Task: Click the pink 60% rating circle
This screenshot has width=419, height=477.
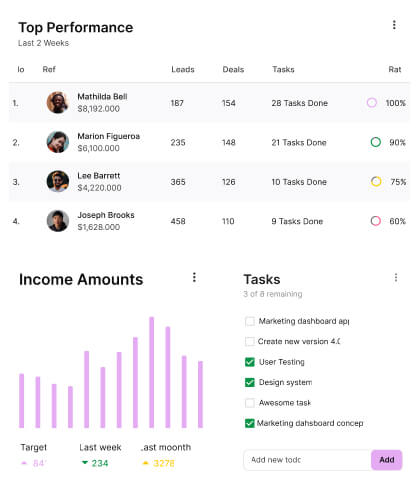Action: pos(376,221)
